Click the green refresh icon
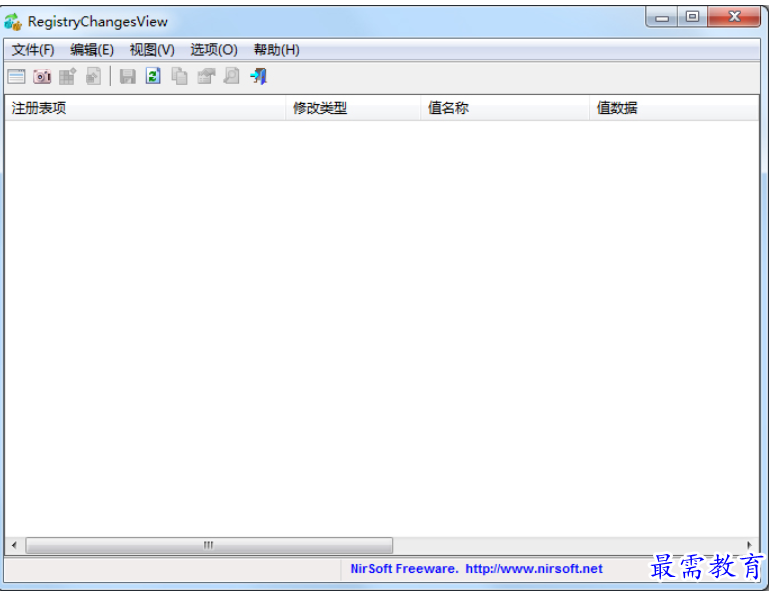The width and height of the screenshot is (772, 598). [x=153, y=76]
